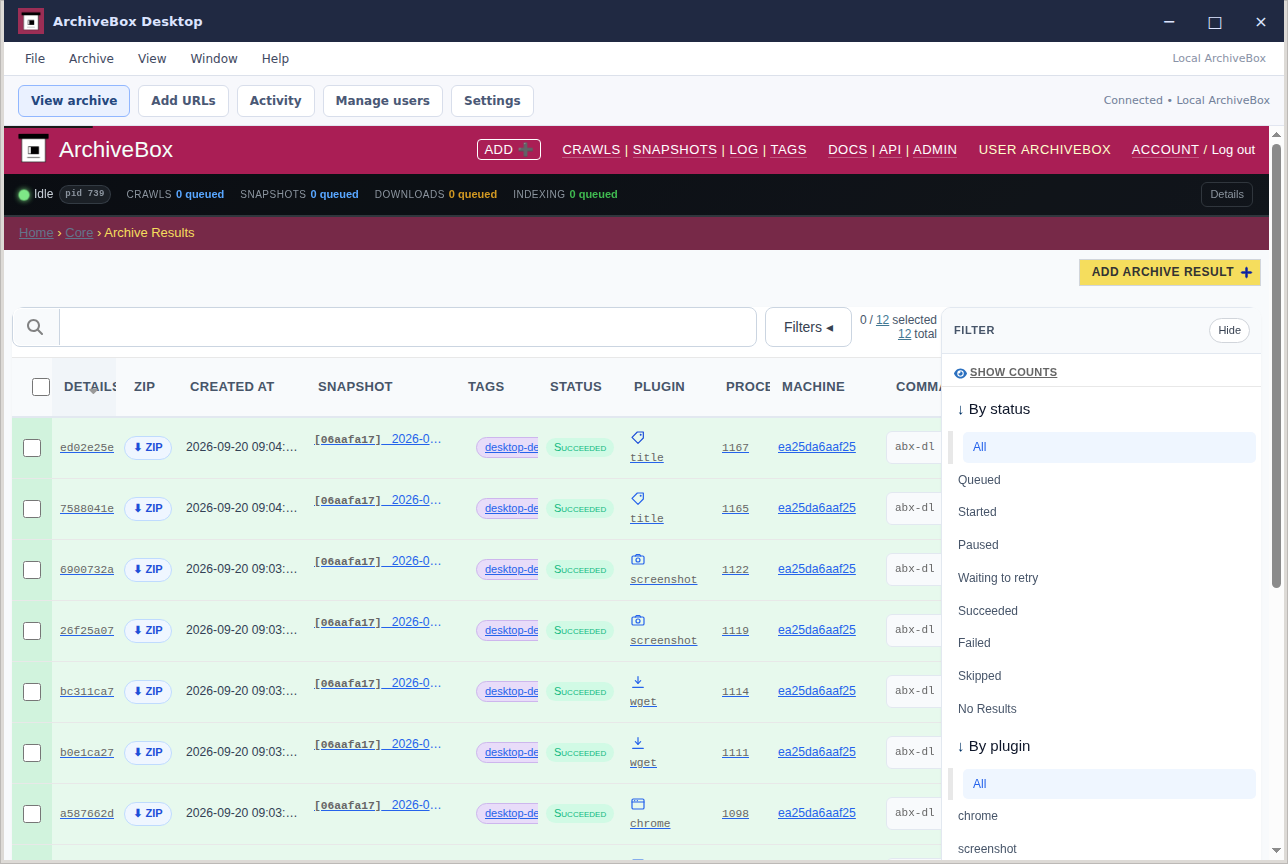
Task: Open the Window menu
Action: pos(214,59)
